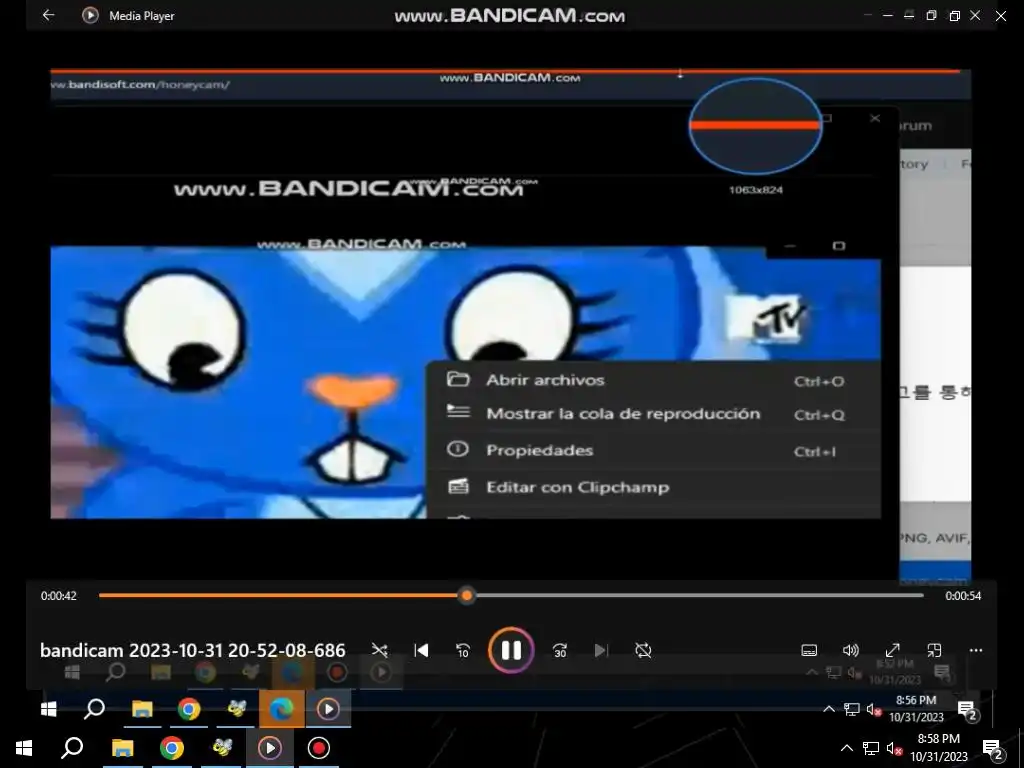Open Bandicam record icon on bottom taskbar
The height and width of the screenshot is (768, 1024).
tap(319, 748)
